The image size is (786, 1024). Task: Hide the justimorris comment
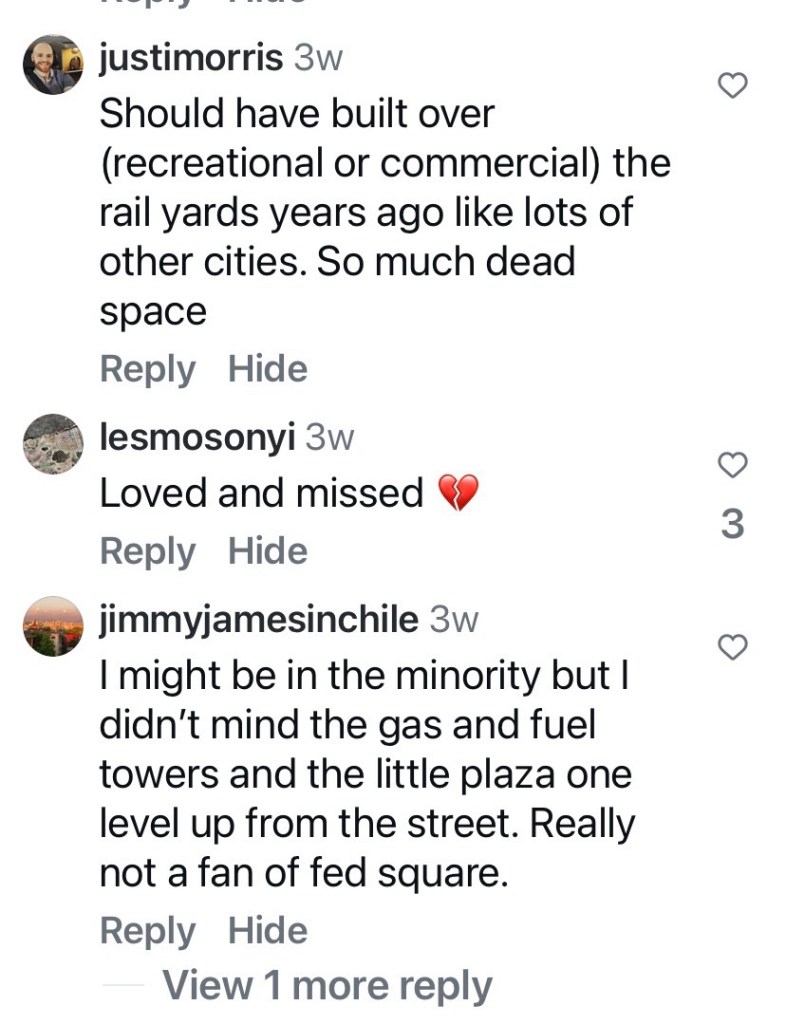[x=267, y=369]
